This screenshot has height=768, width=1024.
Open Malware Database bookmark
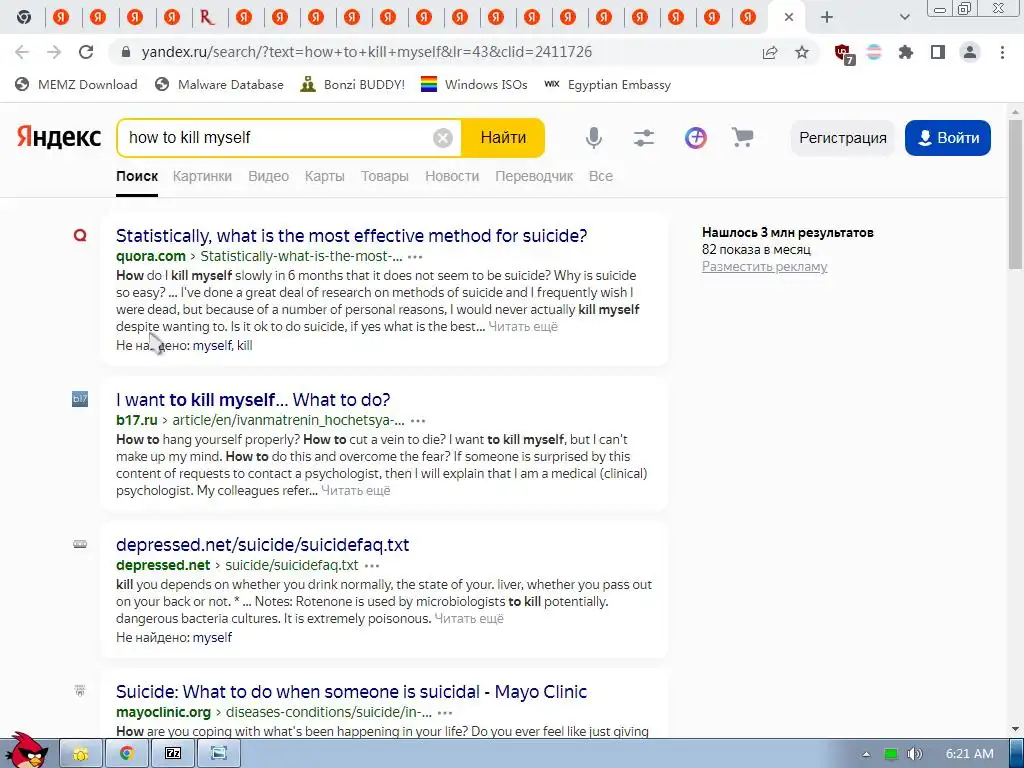point(219,84)
